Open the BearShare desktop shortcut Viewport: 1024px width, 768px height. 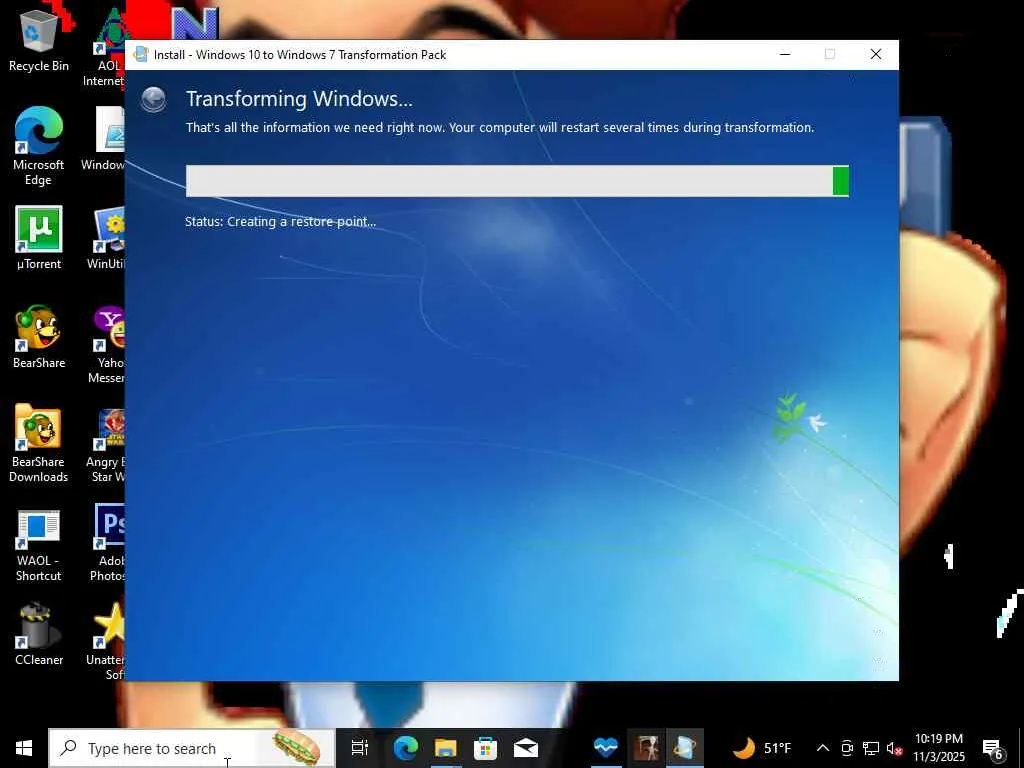coord(39,336)
